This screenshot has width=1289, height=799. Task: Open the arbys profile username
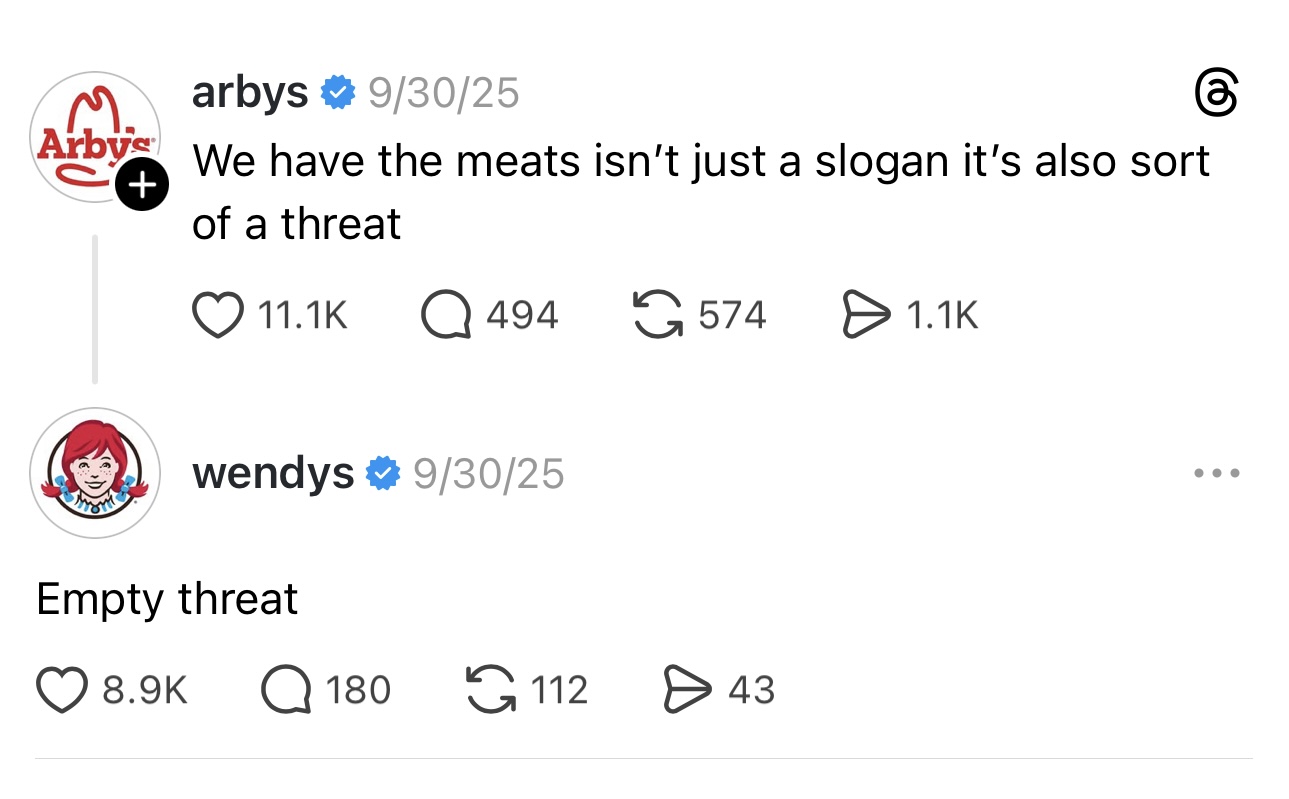250,93
